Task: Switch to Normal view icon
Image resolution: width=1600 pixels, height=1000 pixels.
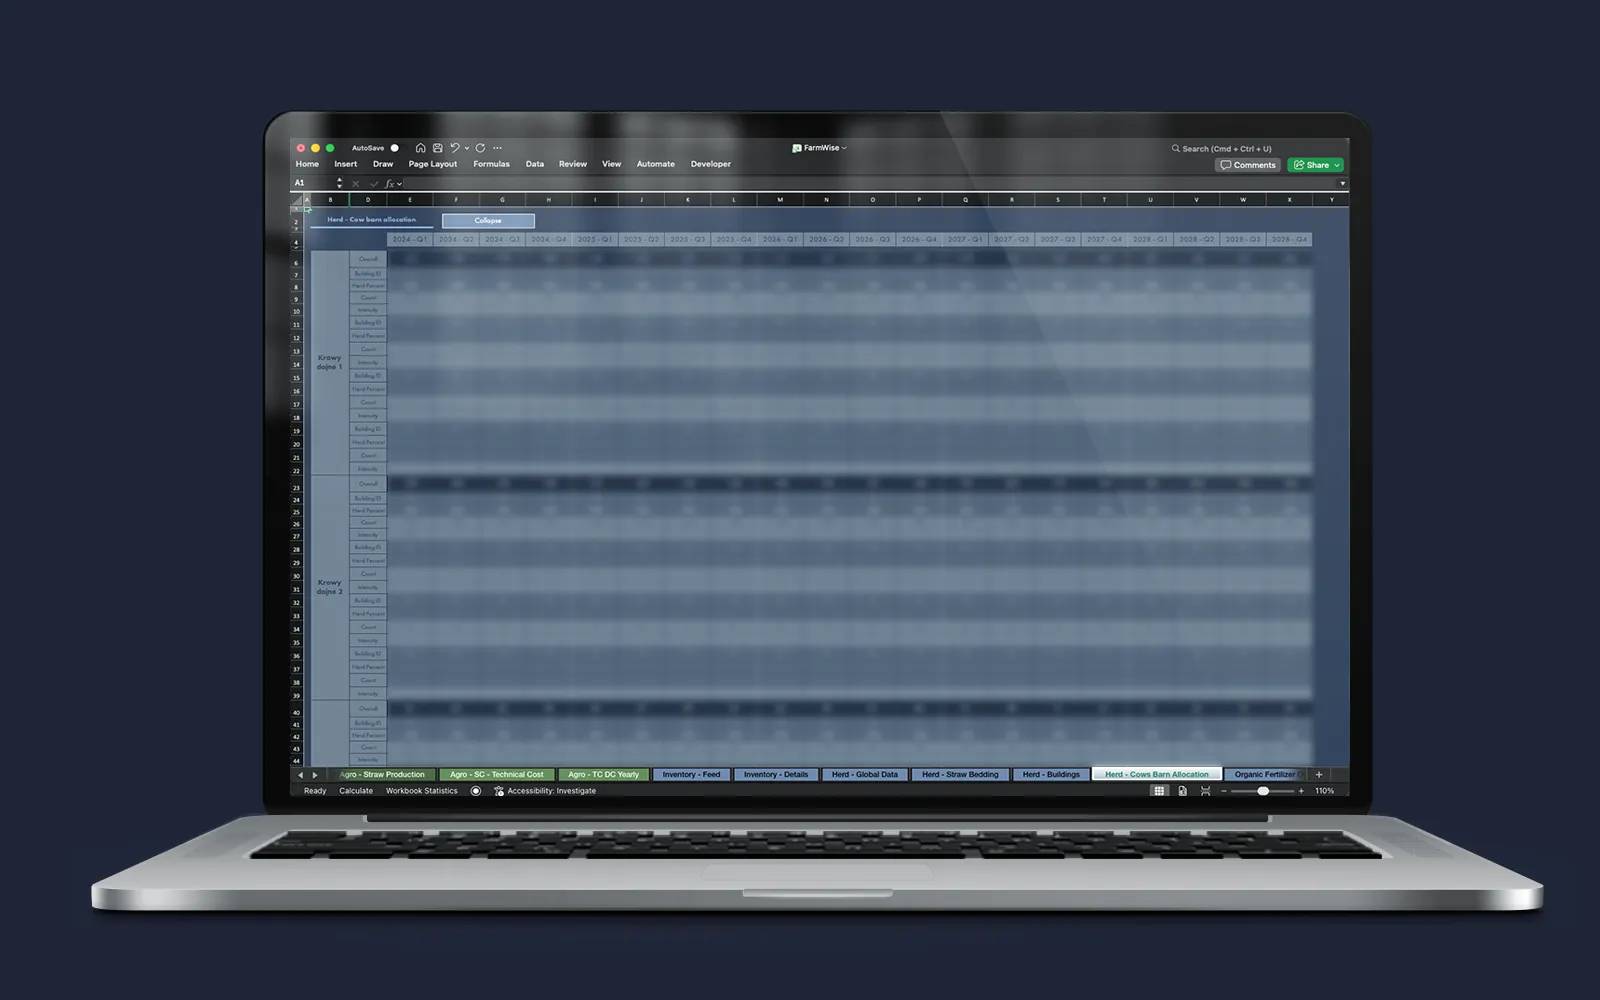Action: click(1159, 791)
